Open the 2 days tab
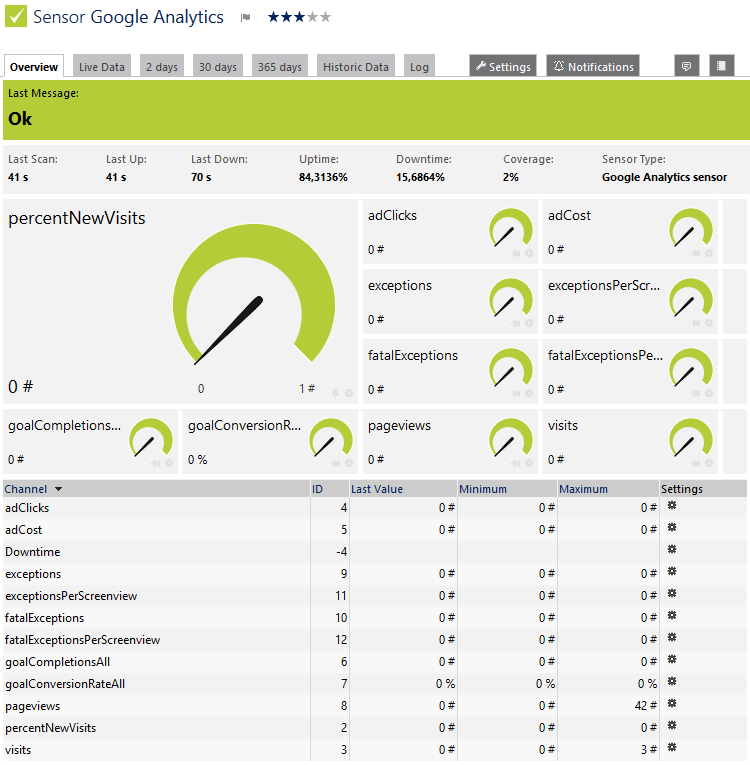 point(162,66)
